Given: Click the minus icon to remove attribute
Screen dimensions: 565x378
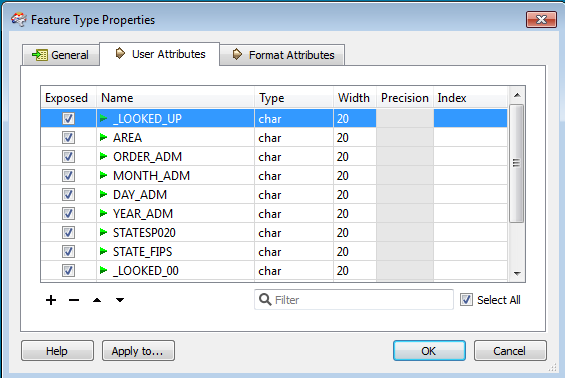Looking at the screenshot, I should coord(74,300).
